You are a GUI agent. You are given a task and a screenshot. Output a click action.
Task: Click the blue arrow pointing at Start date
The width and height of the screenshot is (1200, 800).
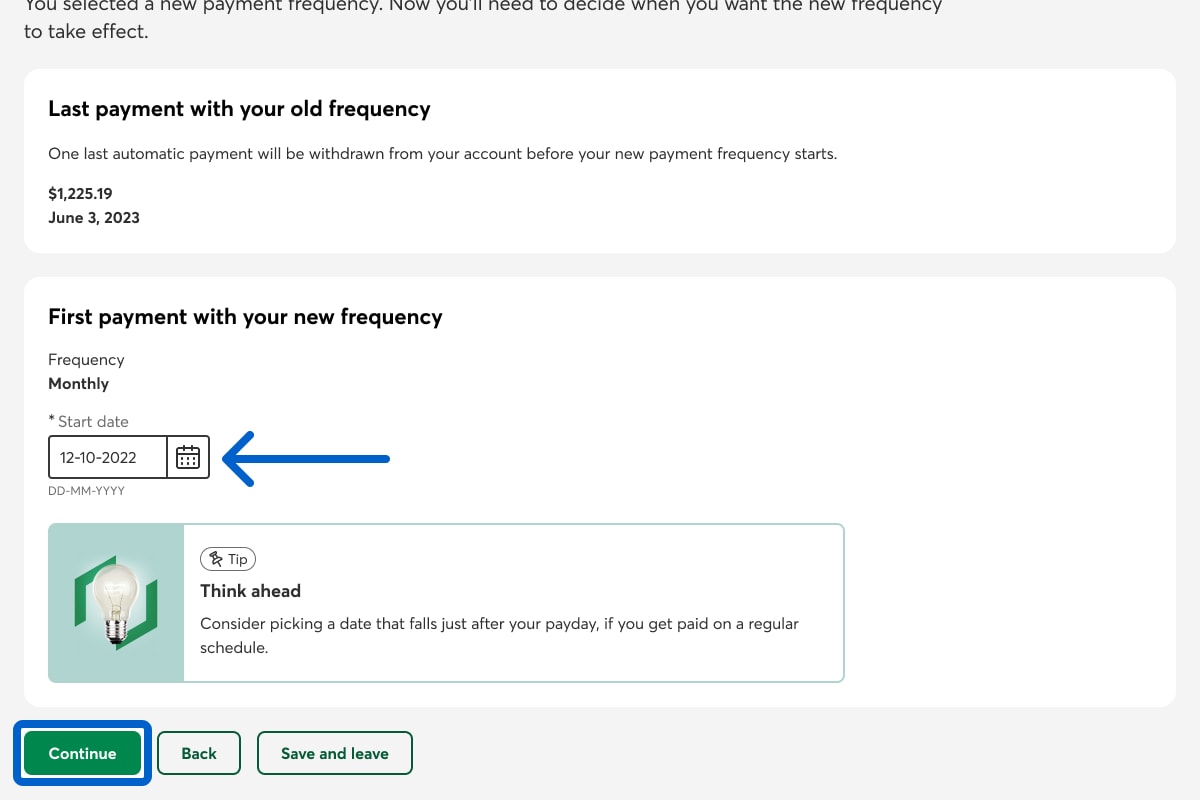pos(306,459)
